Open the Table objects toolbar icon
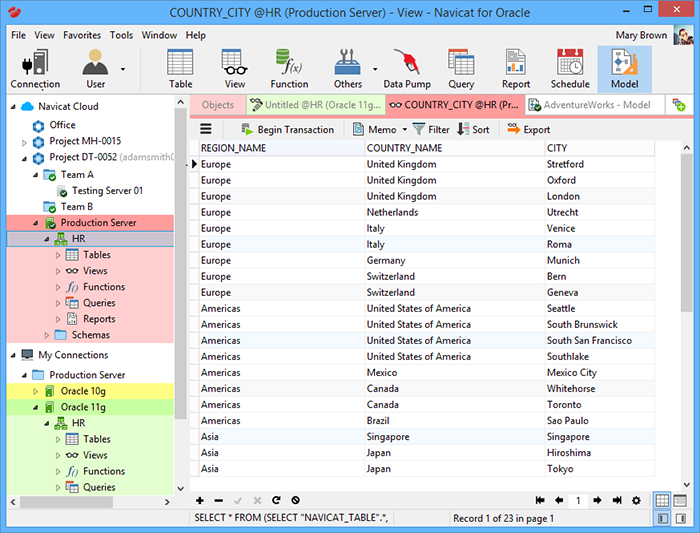This screenshot has height=533, width=700. (180, 69)
